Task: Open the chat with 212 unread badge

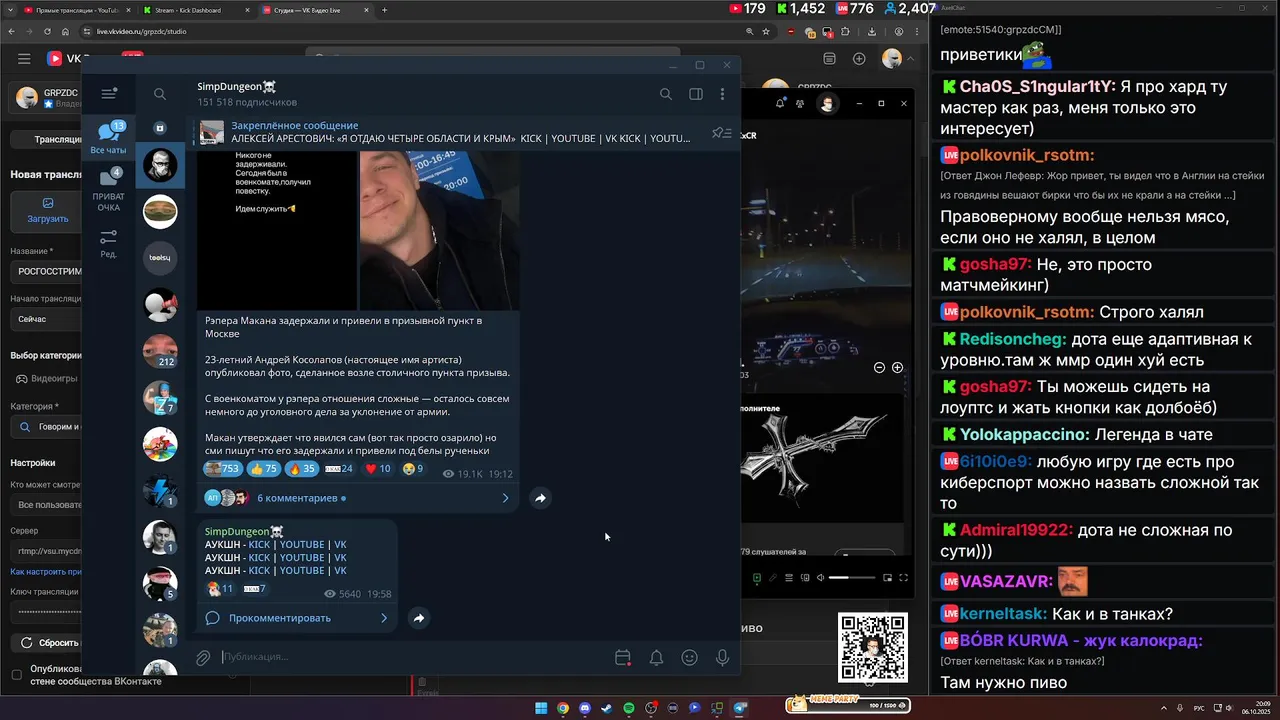Action: [160, 351]
